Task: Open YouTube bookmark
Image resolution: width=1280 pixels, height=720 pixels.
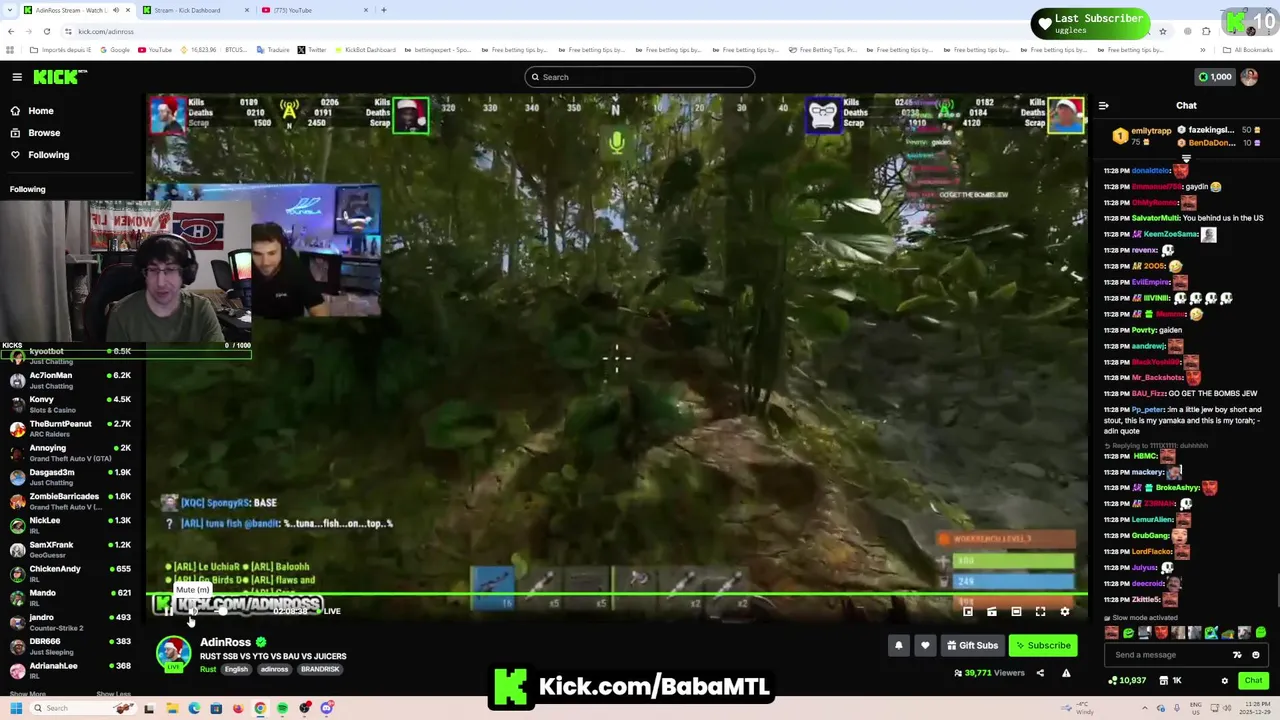Action: [155, 50]
